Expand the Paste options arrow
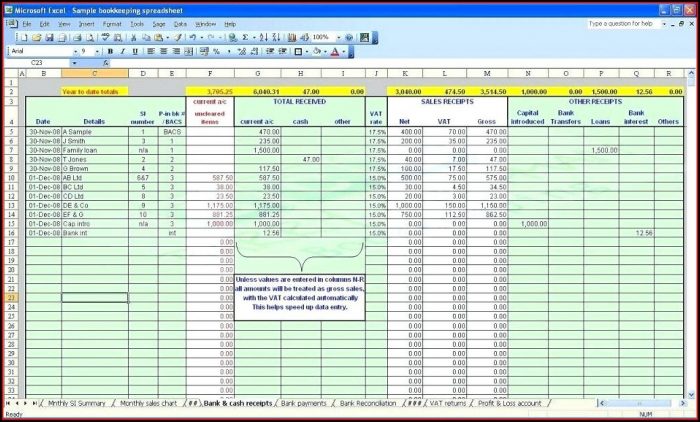The height and width of the screenshot is (422, 700). (167, 38)
